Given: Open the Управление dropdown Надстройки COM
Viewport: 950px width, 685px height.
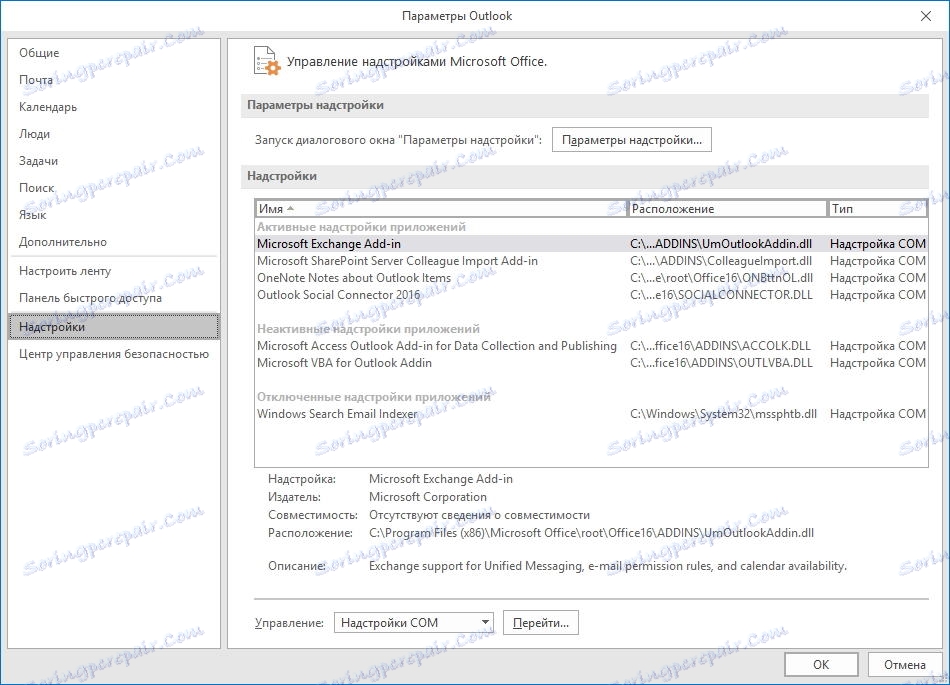Looking at the screenshot, I should pos(414,623).
